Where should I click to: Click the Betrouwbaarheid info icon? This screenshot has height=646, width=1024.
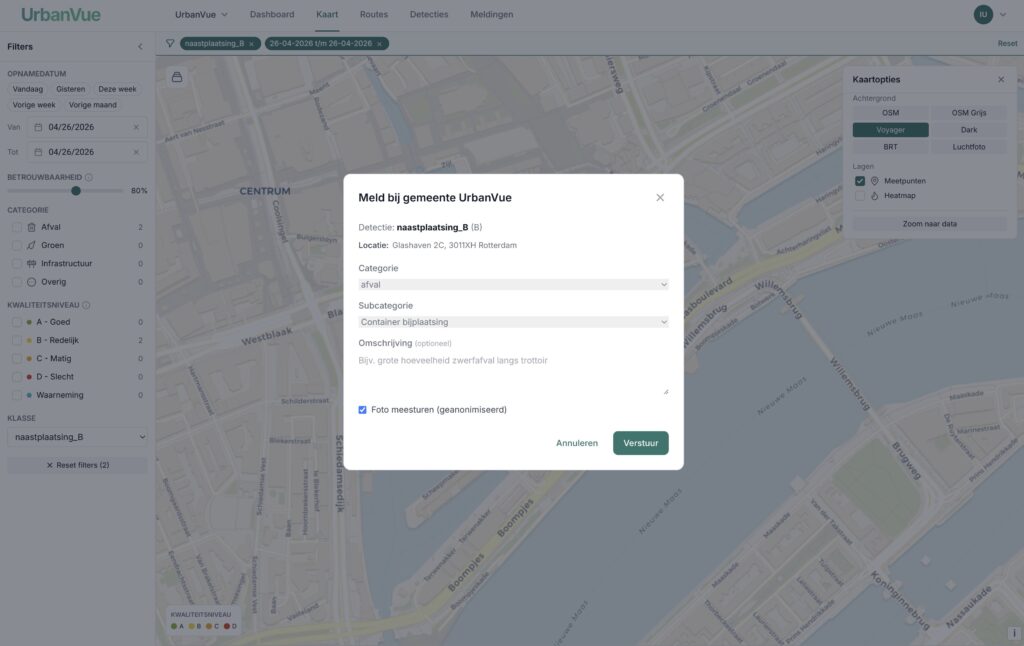coord(89,177)
